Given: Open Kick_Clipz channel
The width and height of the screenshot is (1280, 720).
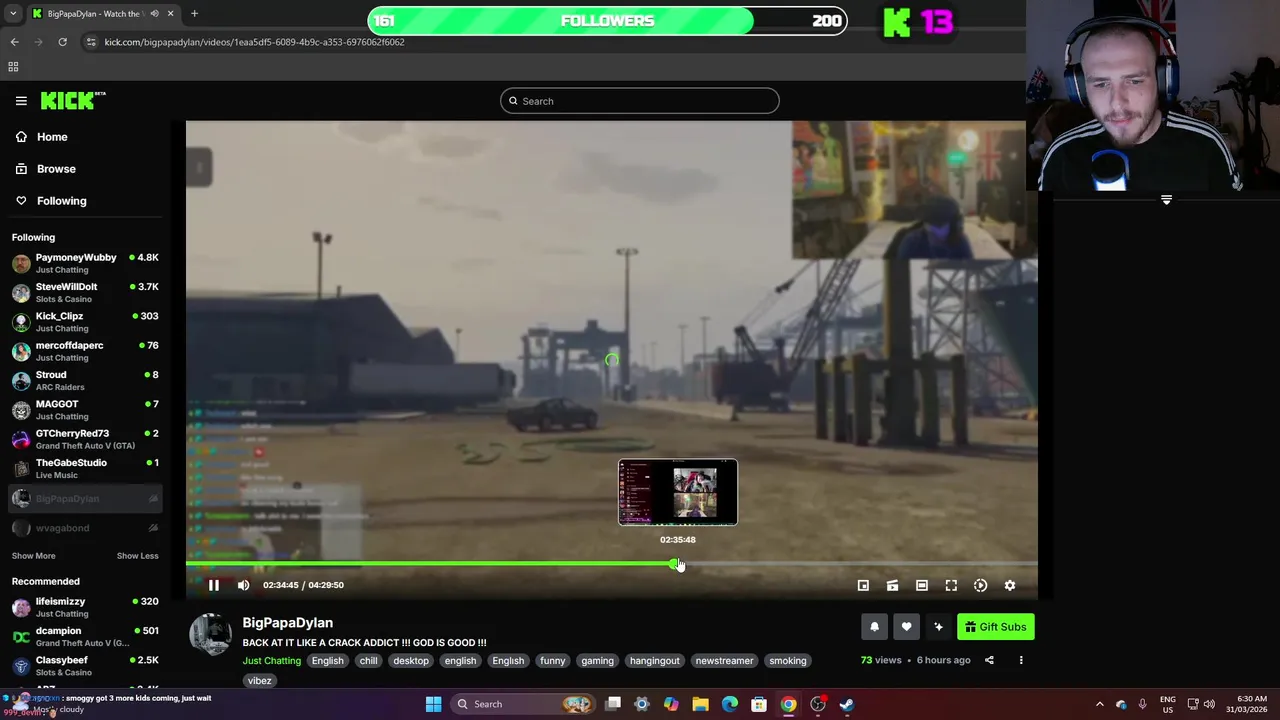Looking at the screenshot, I should coord(85,322).
